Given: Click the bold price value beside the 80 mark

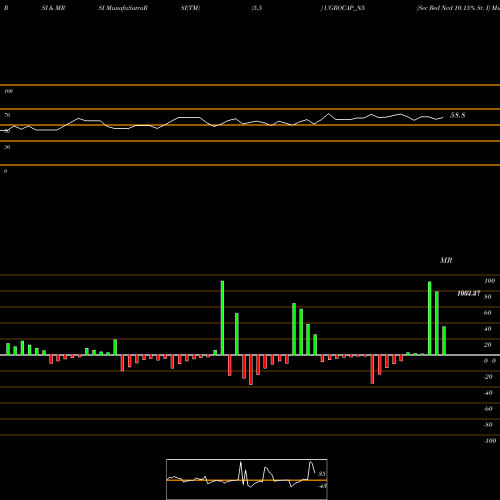Looking at the screenshot, I should coord(469,293).
